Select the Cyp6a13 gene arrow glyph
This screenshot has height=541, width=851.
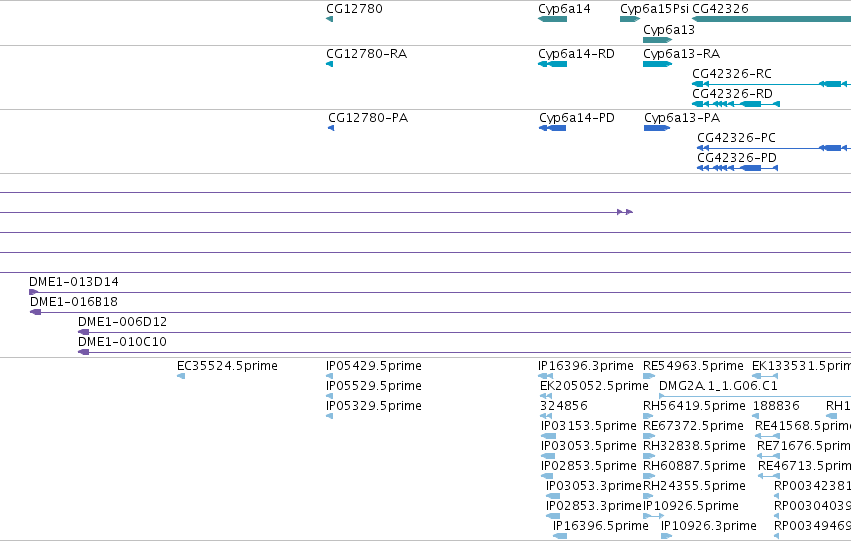tap(658, 40)
